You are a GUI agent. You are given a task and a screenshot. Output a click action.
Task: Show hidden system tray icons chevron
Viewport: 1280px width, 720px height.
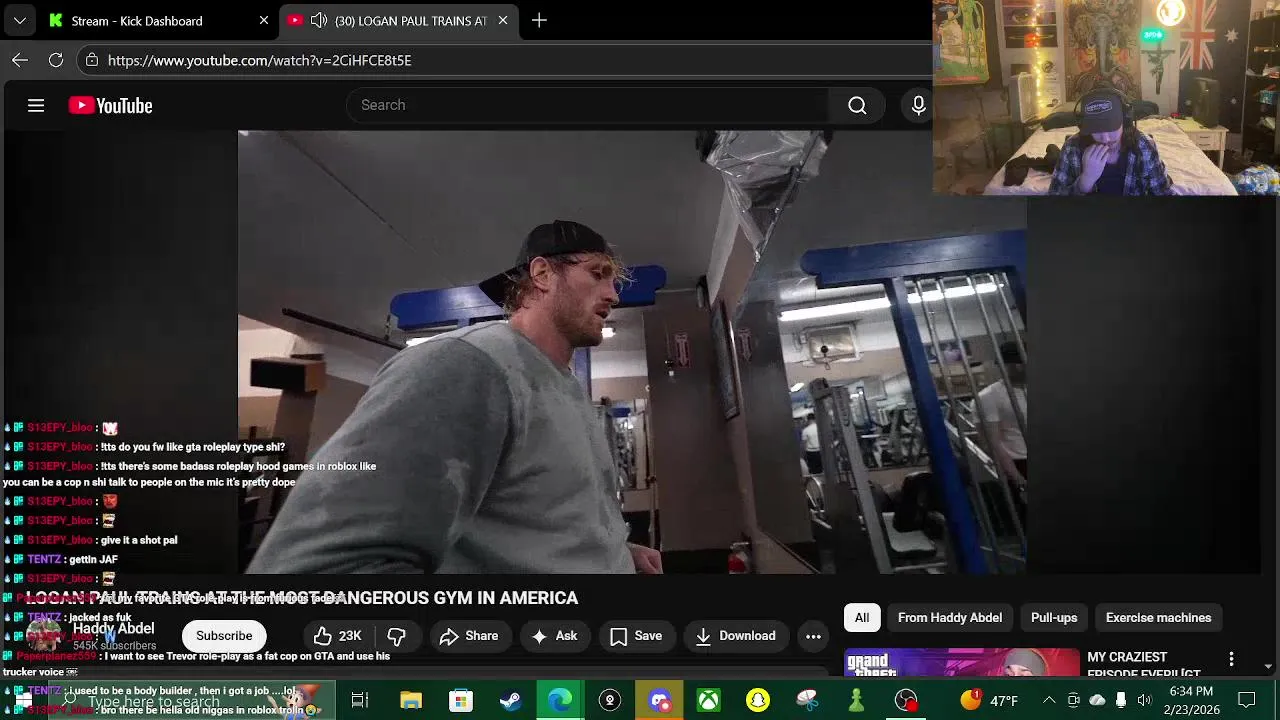[x=1049, y=700]
